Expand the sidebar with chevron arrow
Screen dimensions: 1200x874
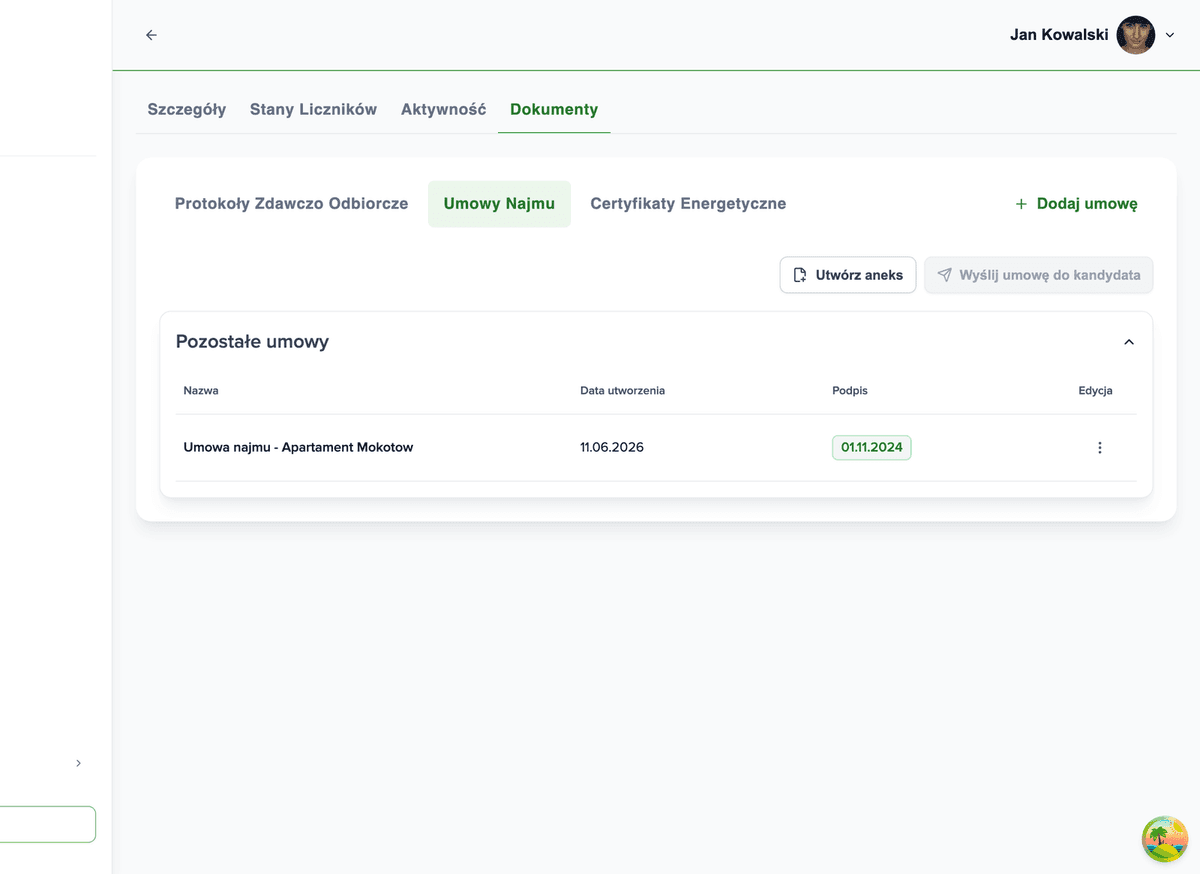pyautogui.click(x=79, y=763)
